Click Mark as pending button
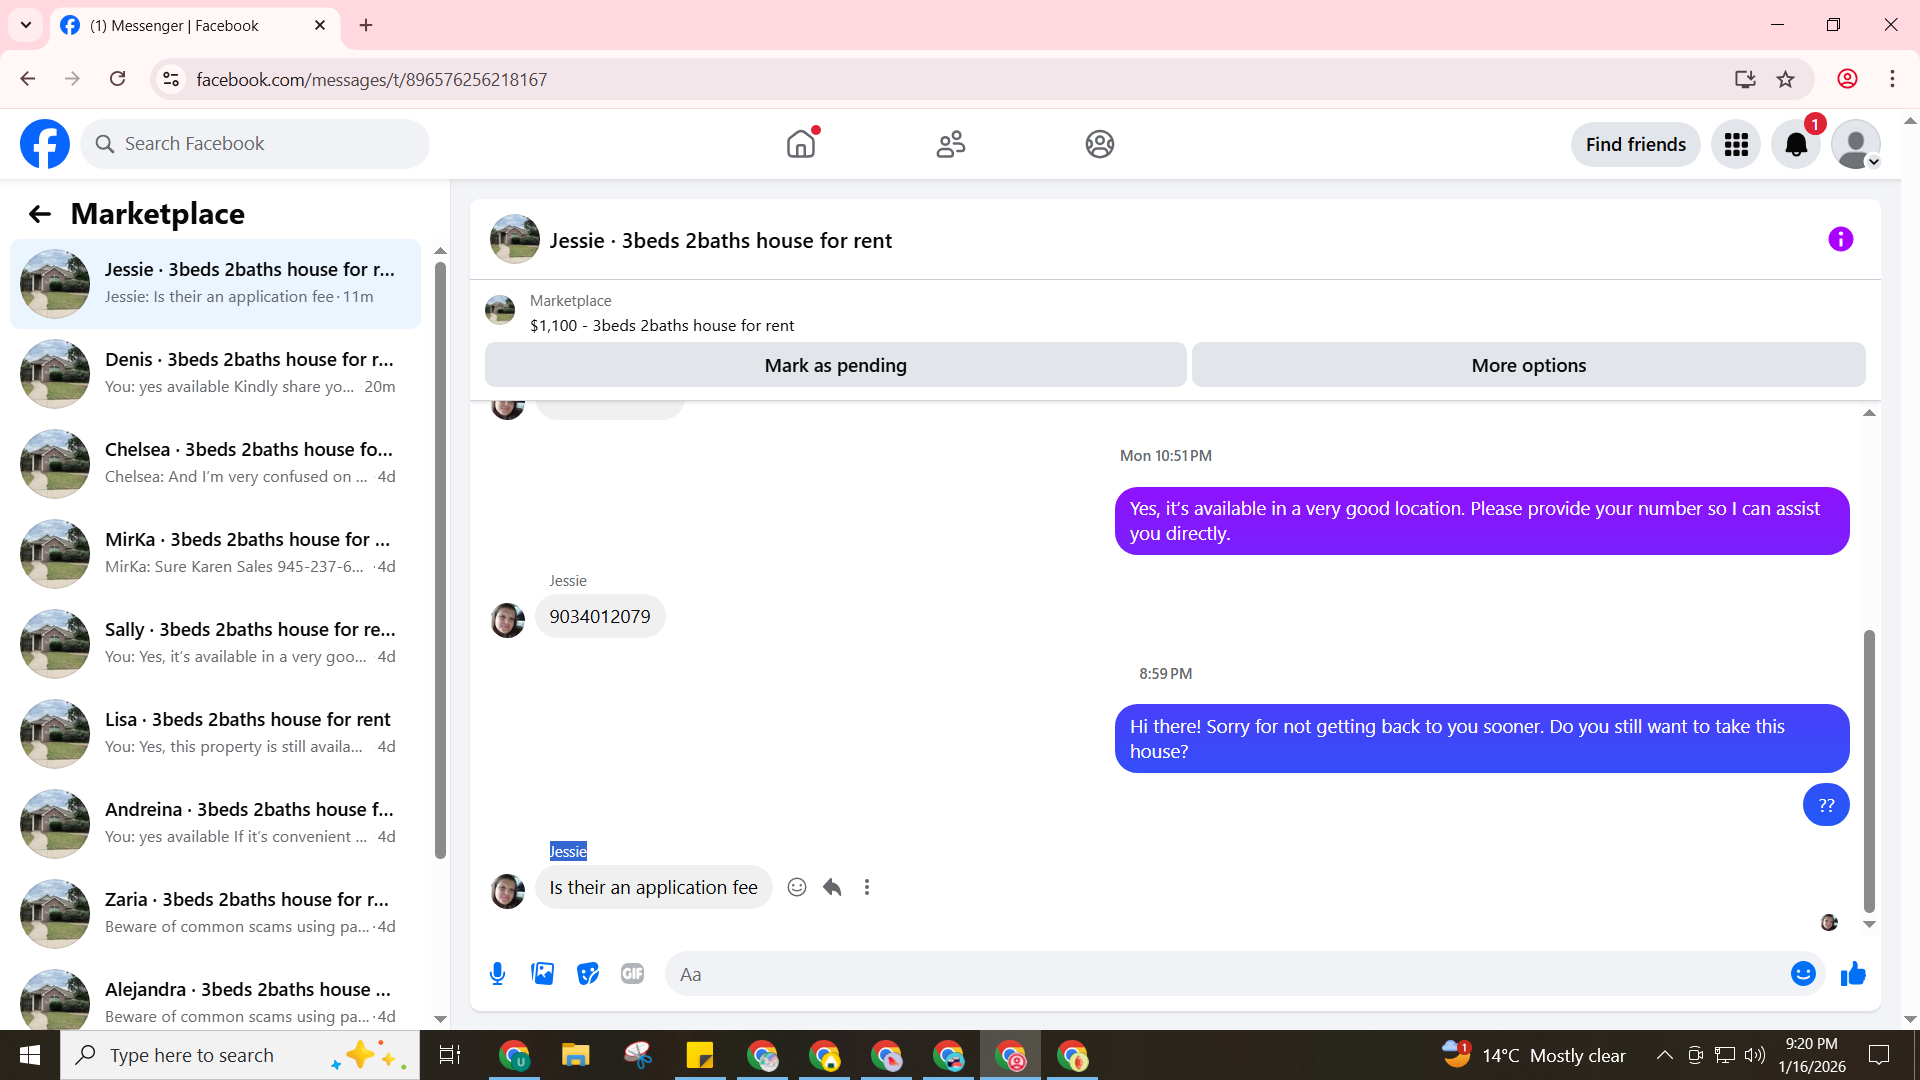The image size is (1920, 1080). pos(835,365)
